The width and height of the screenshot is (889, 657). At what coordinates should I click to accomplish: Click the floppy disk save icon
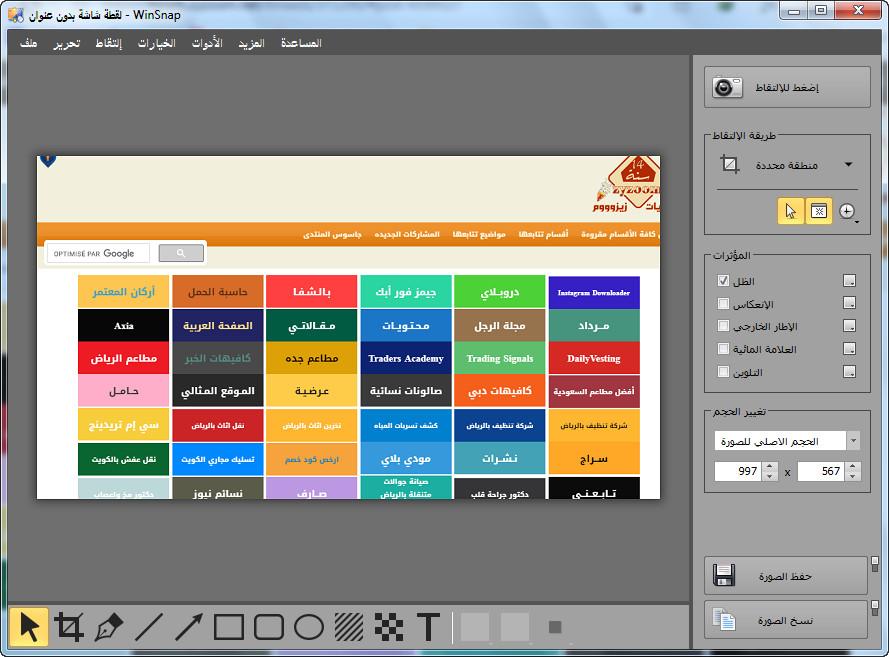[724, 575]
